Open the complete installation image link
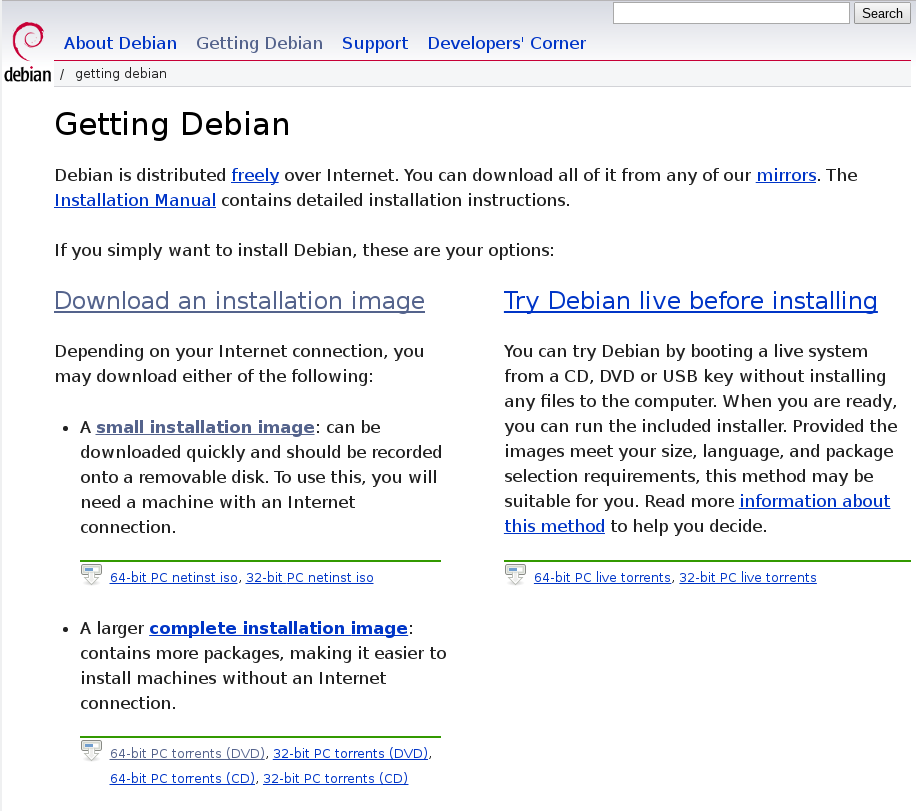The width and height of the screenshot is (916, 811). (x=278, y=628)
